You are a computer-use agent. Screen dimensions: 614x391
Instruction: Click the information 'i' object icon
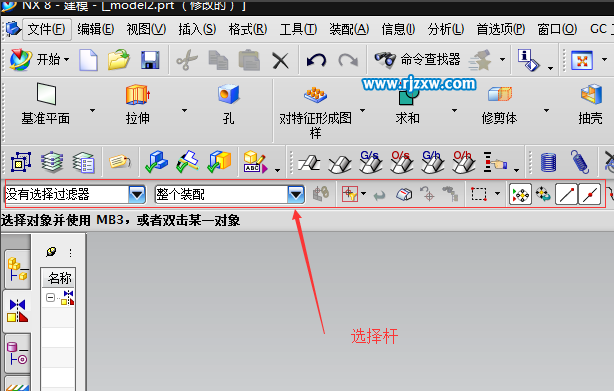(x=528, y=60)
